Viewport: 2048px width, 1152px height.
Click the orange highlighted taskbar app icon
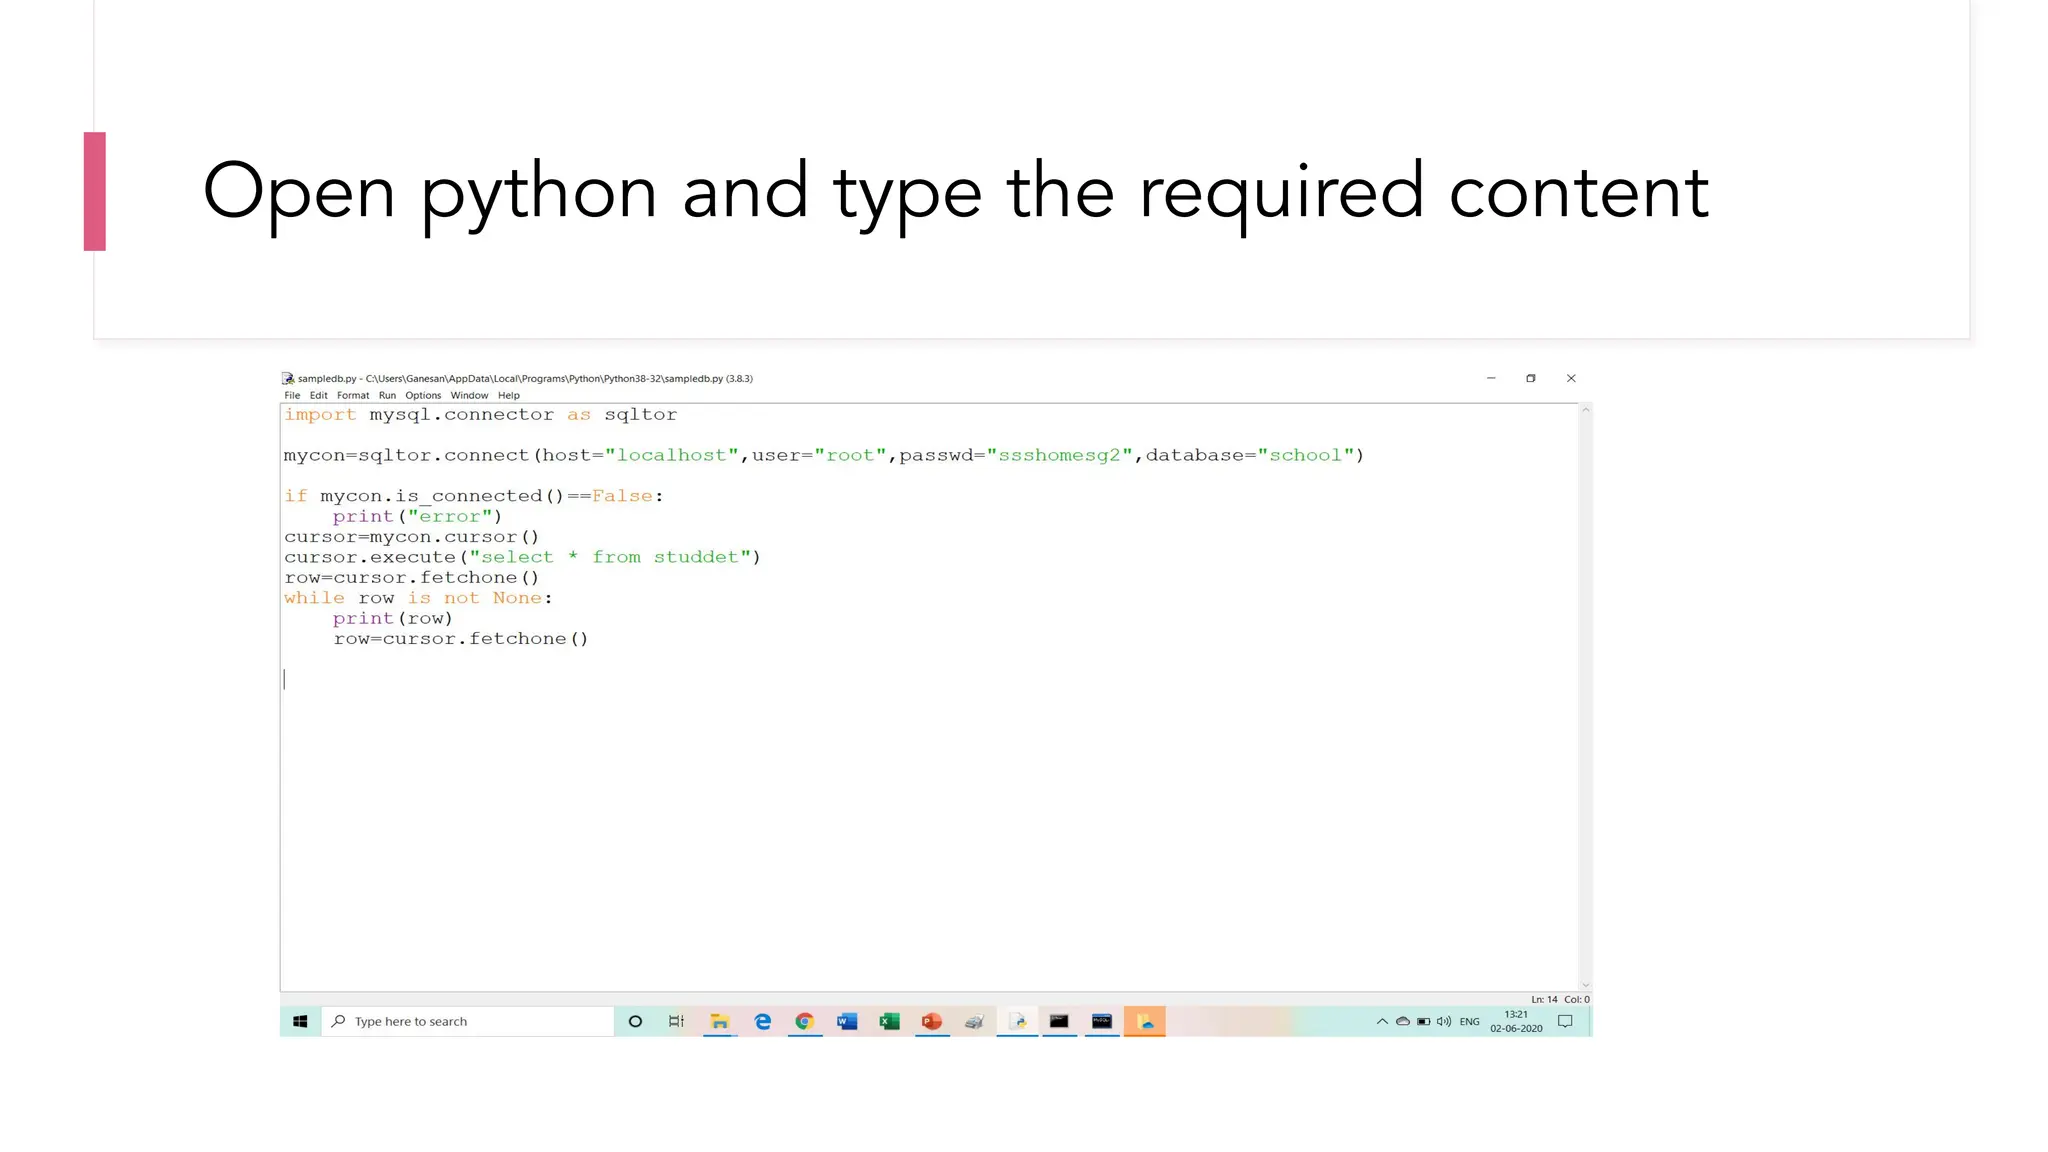point(1145,1021)
